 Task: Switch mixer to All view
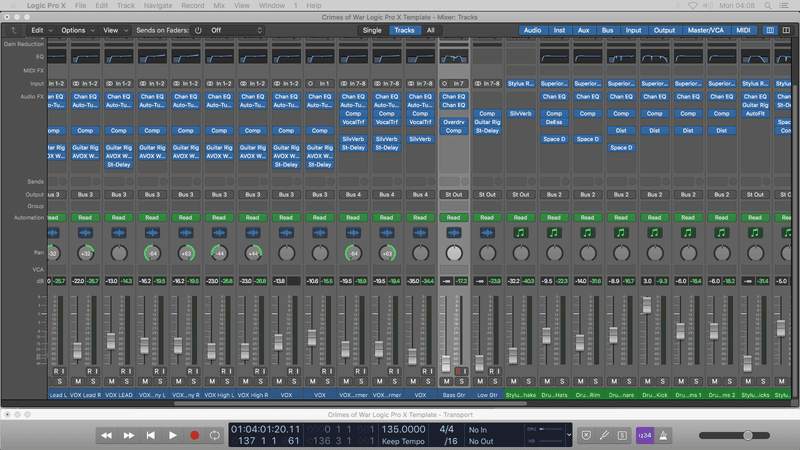[431, 30]
